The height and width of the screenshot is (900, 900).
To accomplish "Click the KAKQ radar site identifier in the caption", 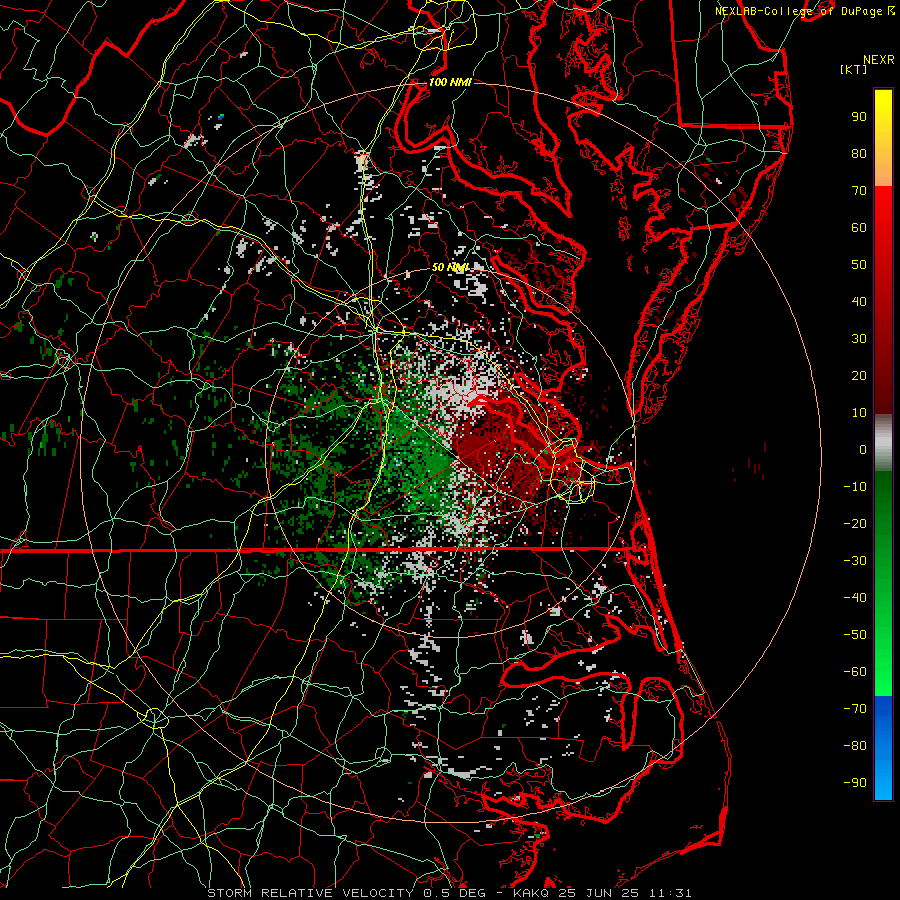I will [532, 893].
